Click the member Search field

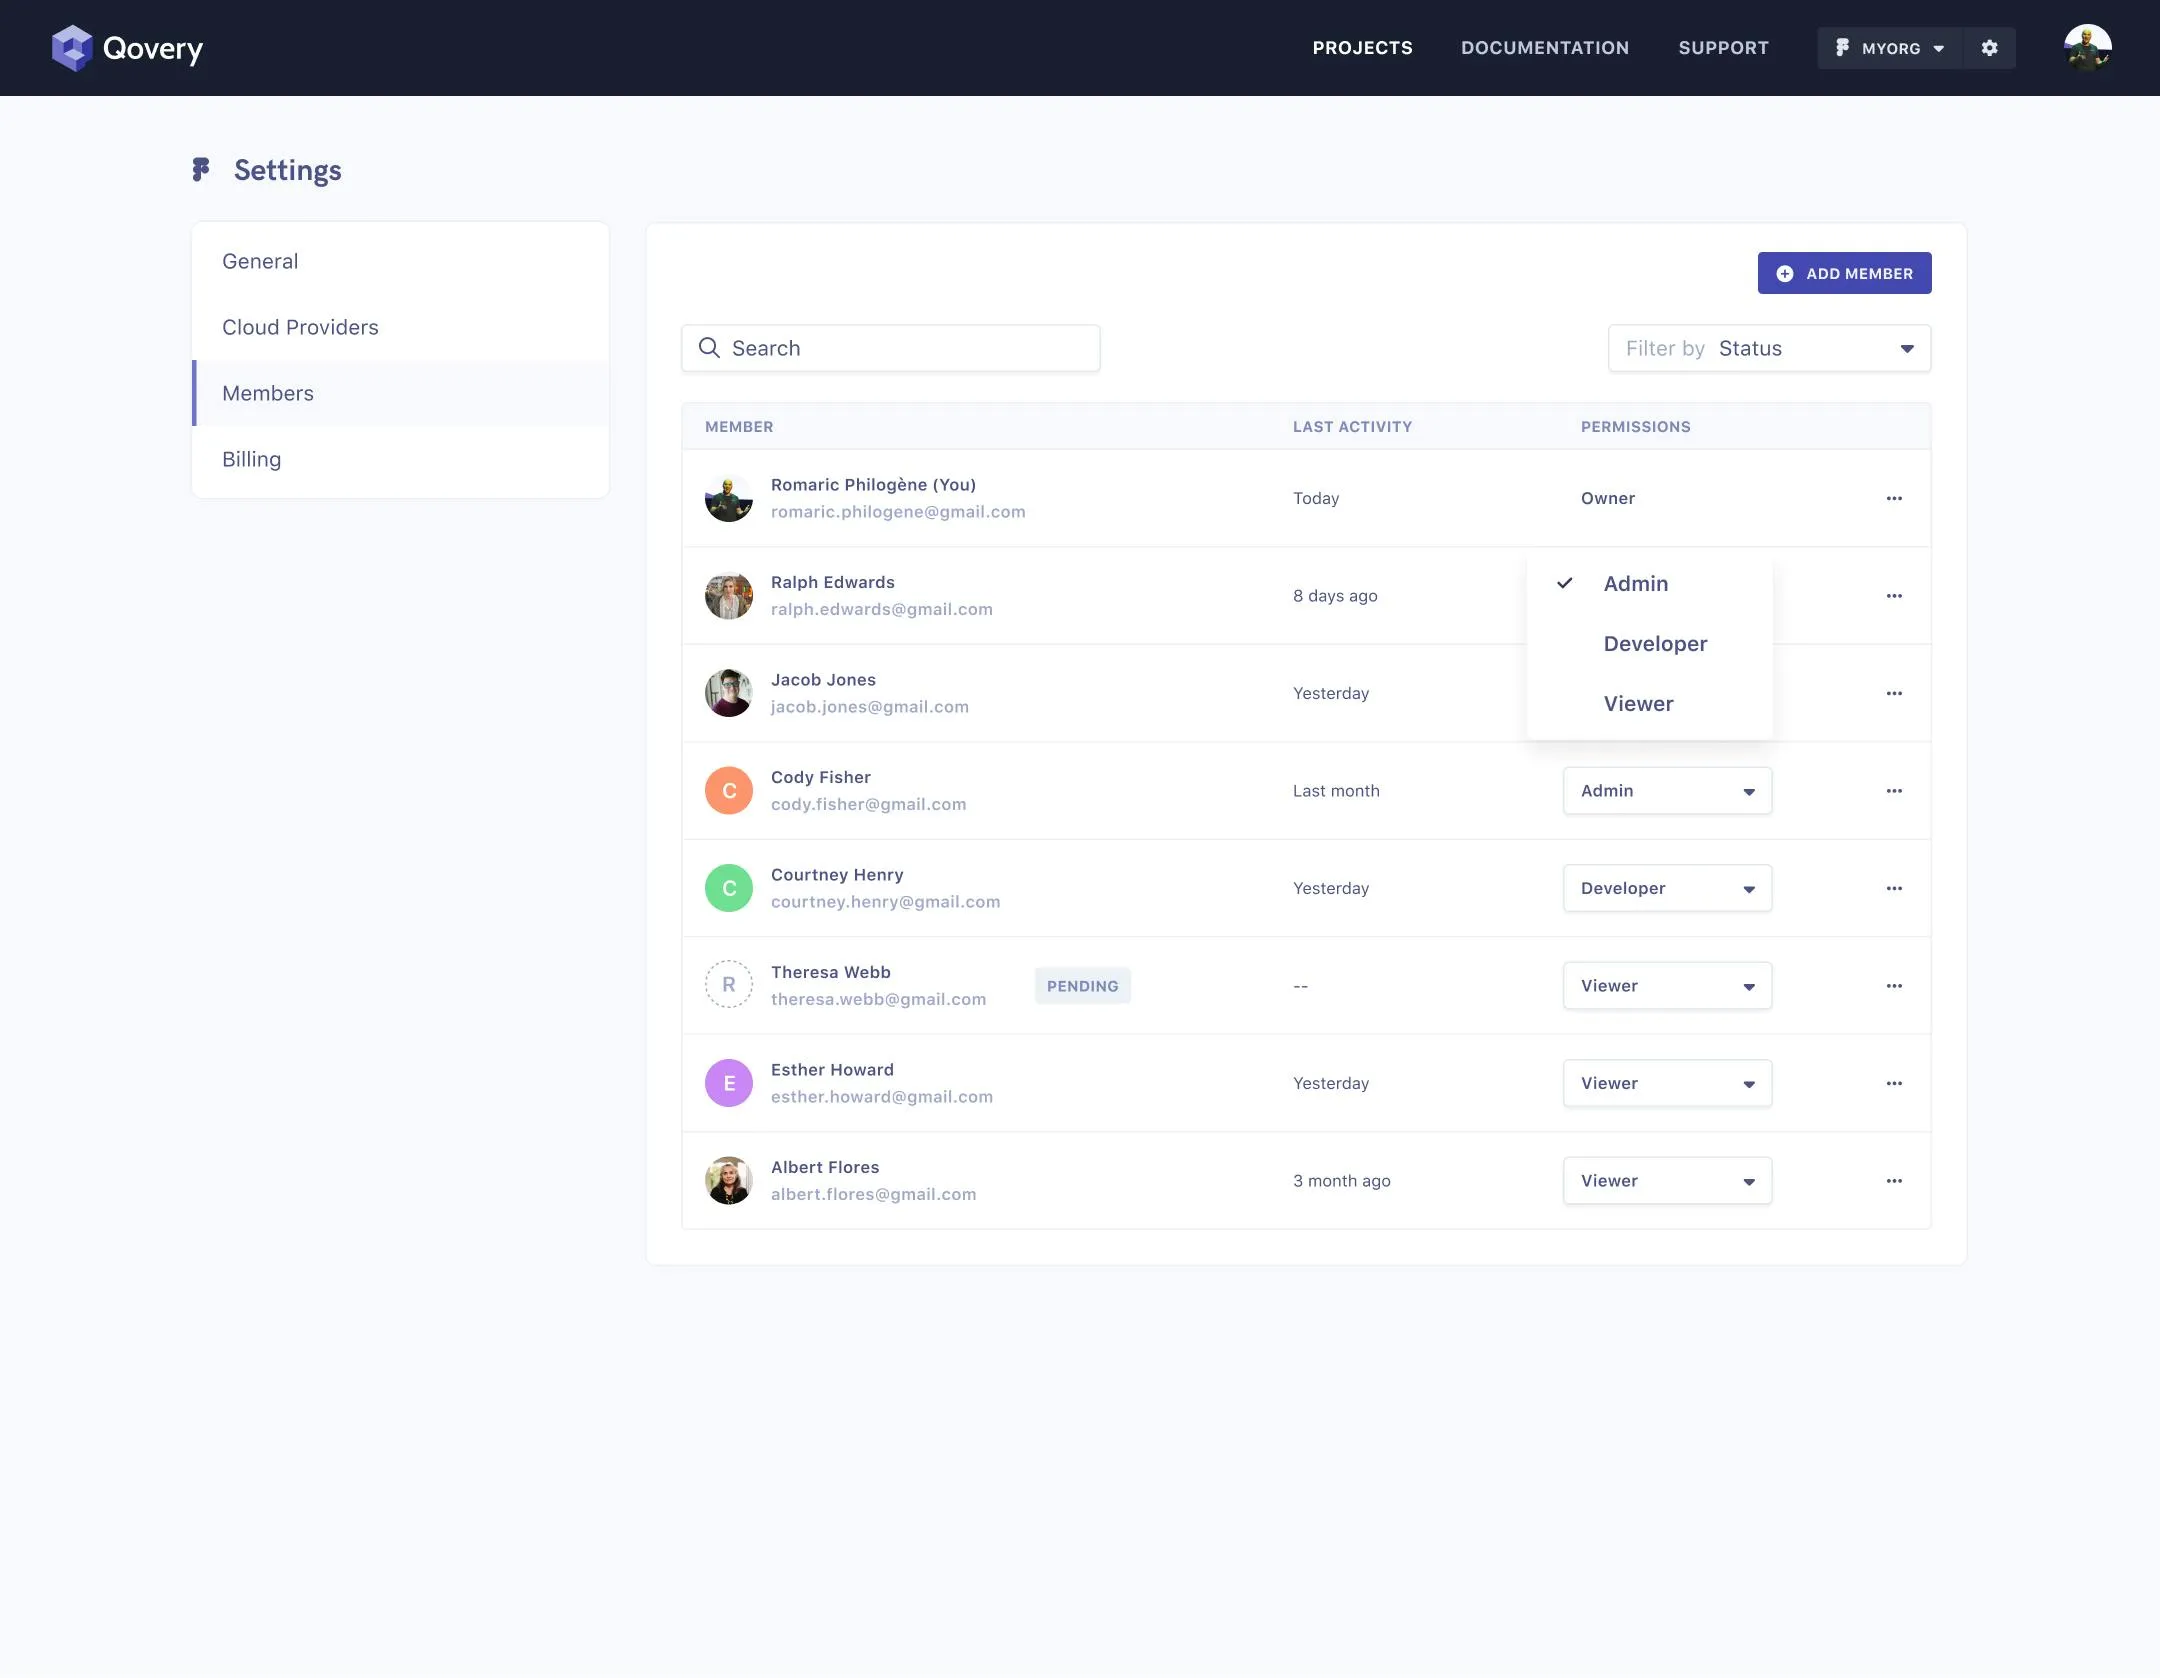point(890,348)
